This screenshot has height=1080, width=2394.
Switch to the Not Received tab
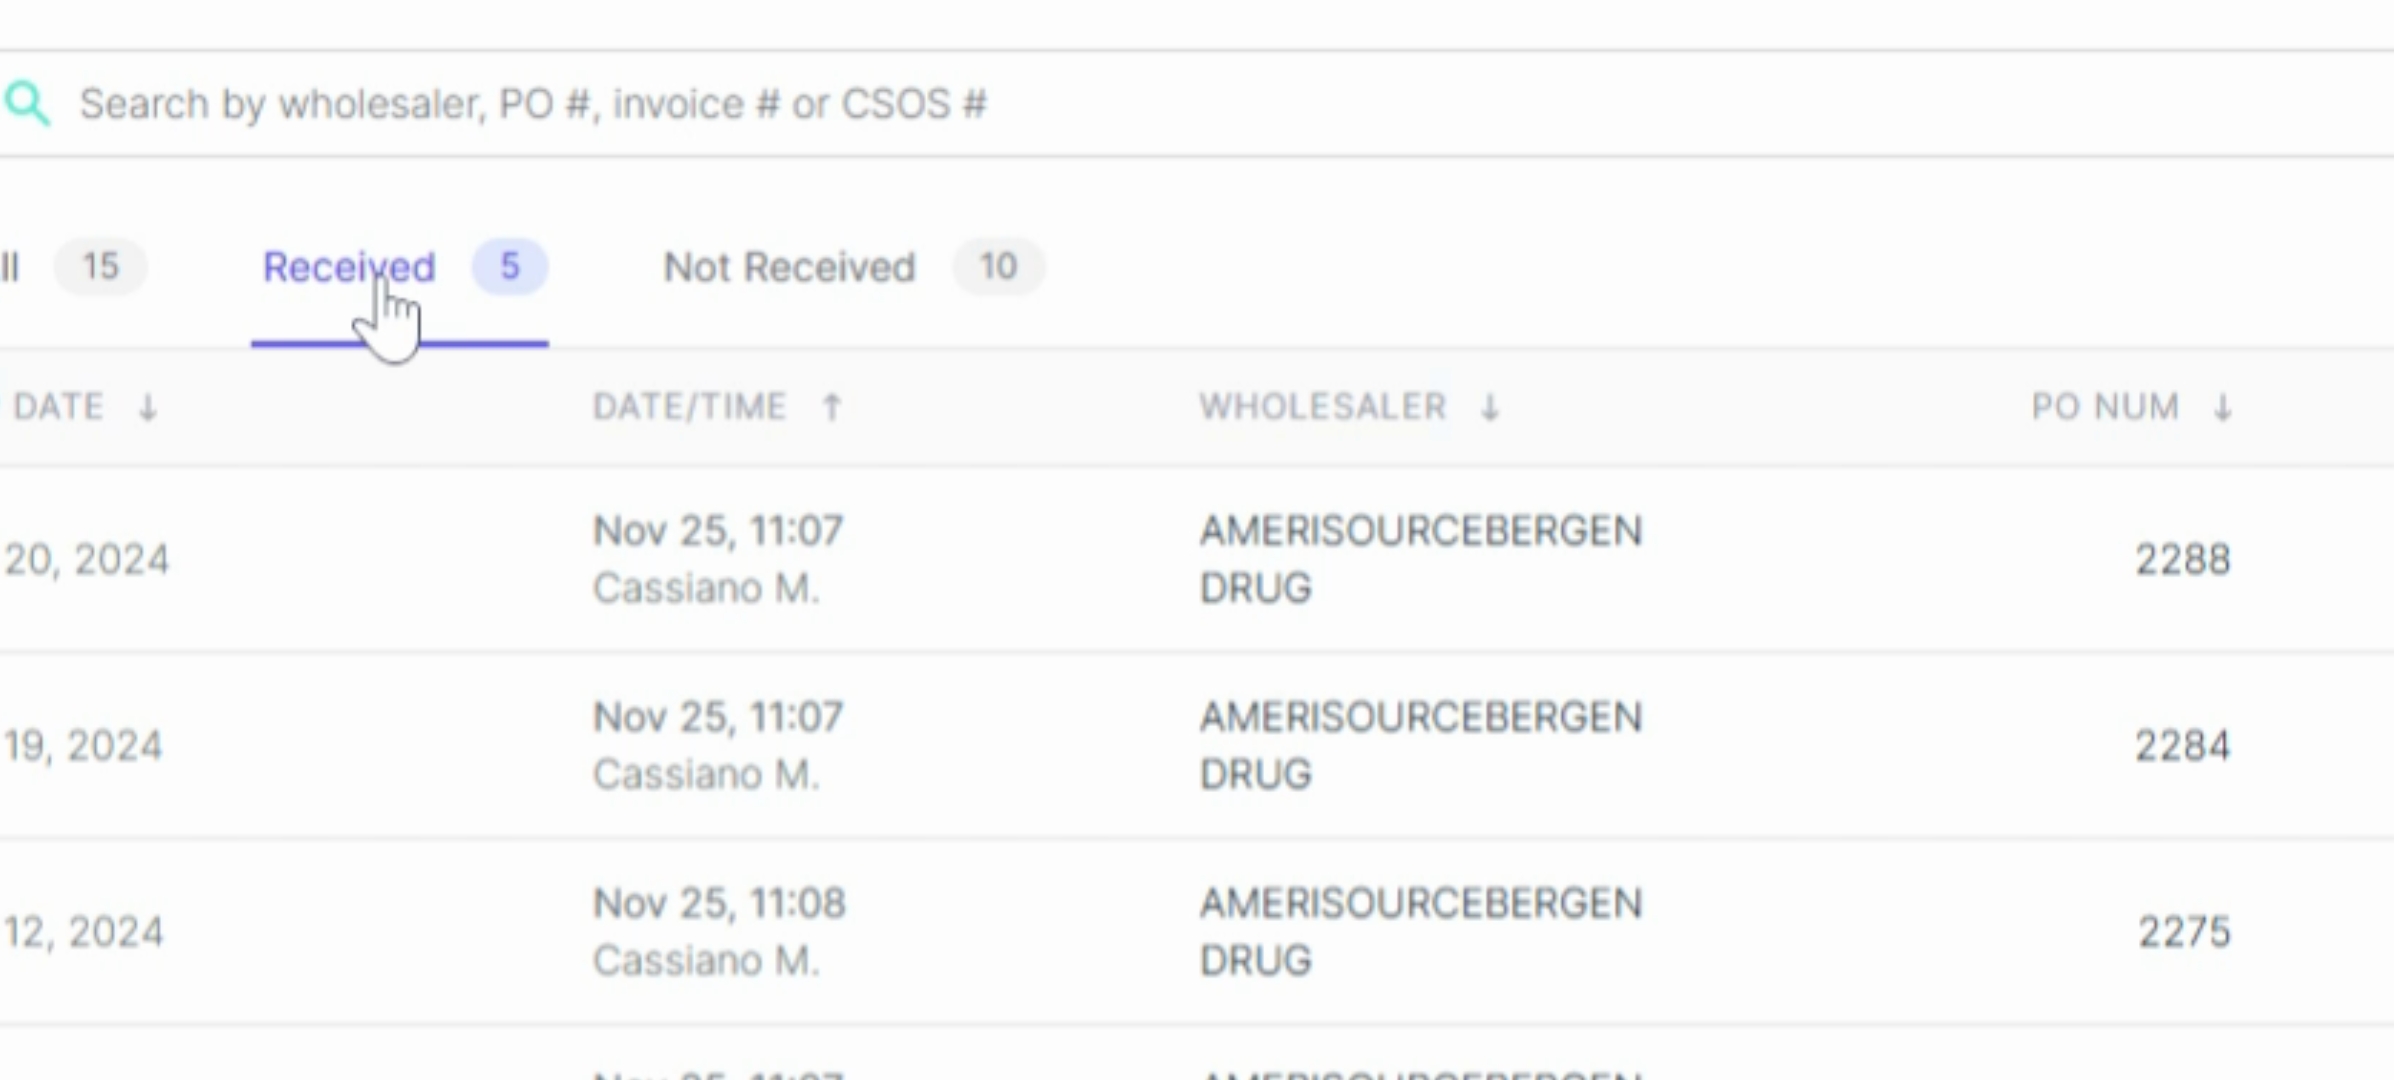pyautogui.click(x=789, y=267)
